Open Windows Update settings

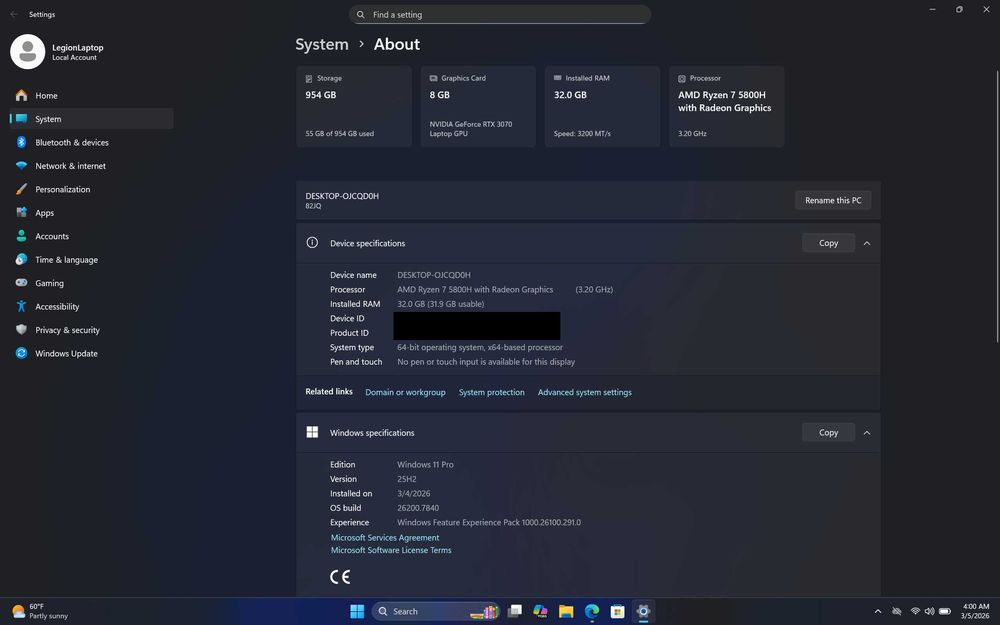[91, 353]
